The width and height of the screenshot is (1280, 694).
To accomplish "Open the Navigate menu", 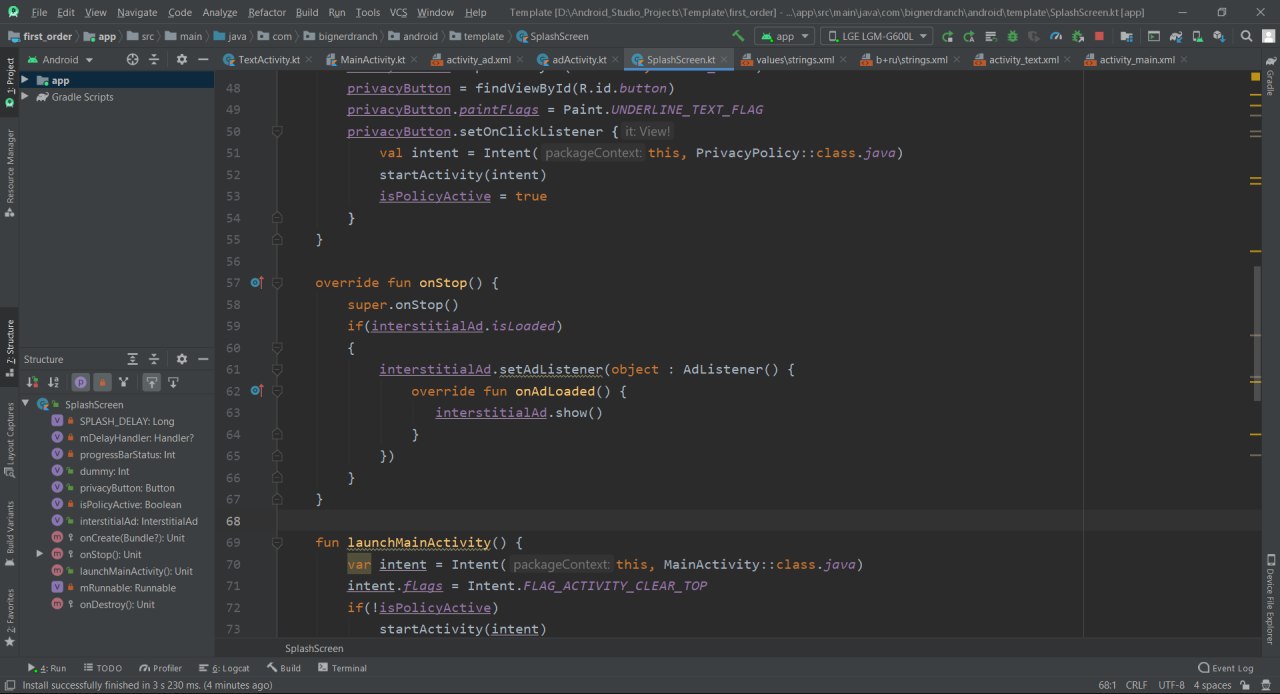I will point(137,12).
